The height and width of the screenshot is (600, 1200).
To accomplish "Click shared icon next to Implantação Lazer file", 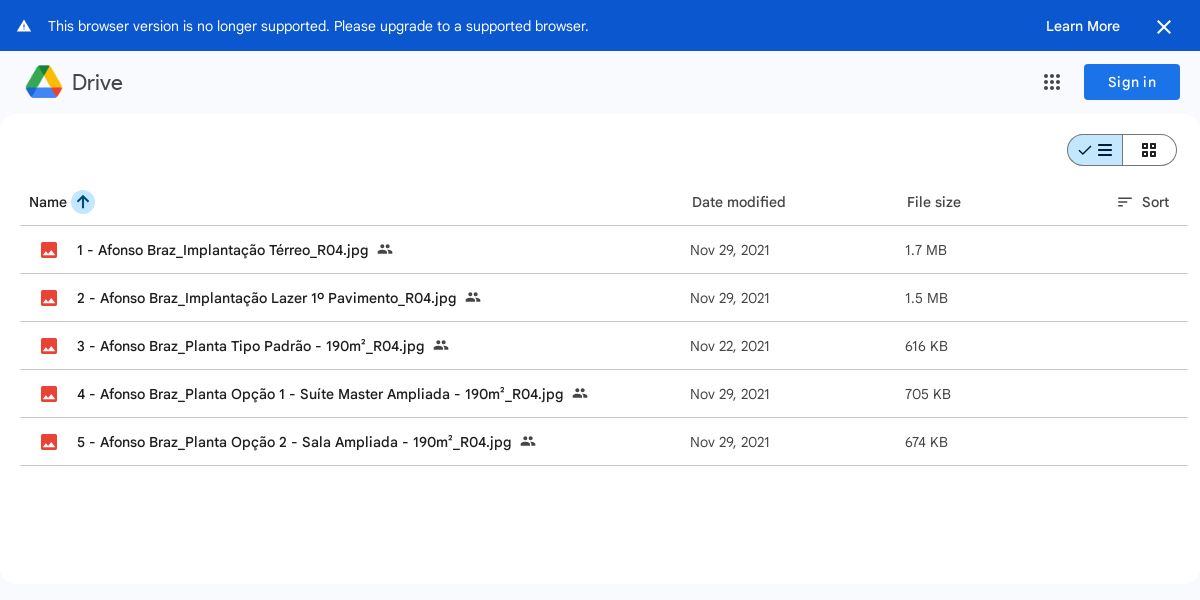I will click(x=473, y=298).
